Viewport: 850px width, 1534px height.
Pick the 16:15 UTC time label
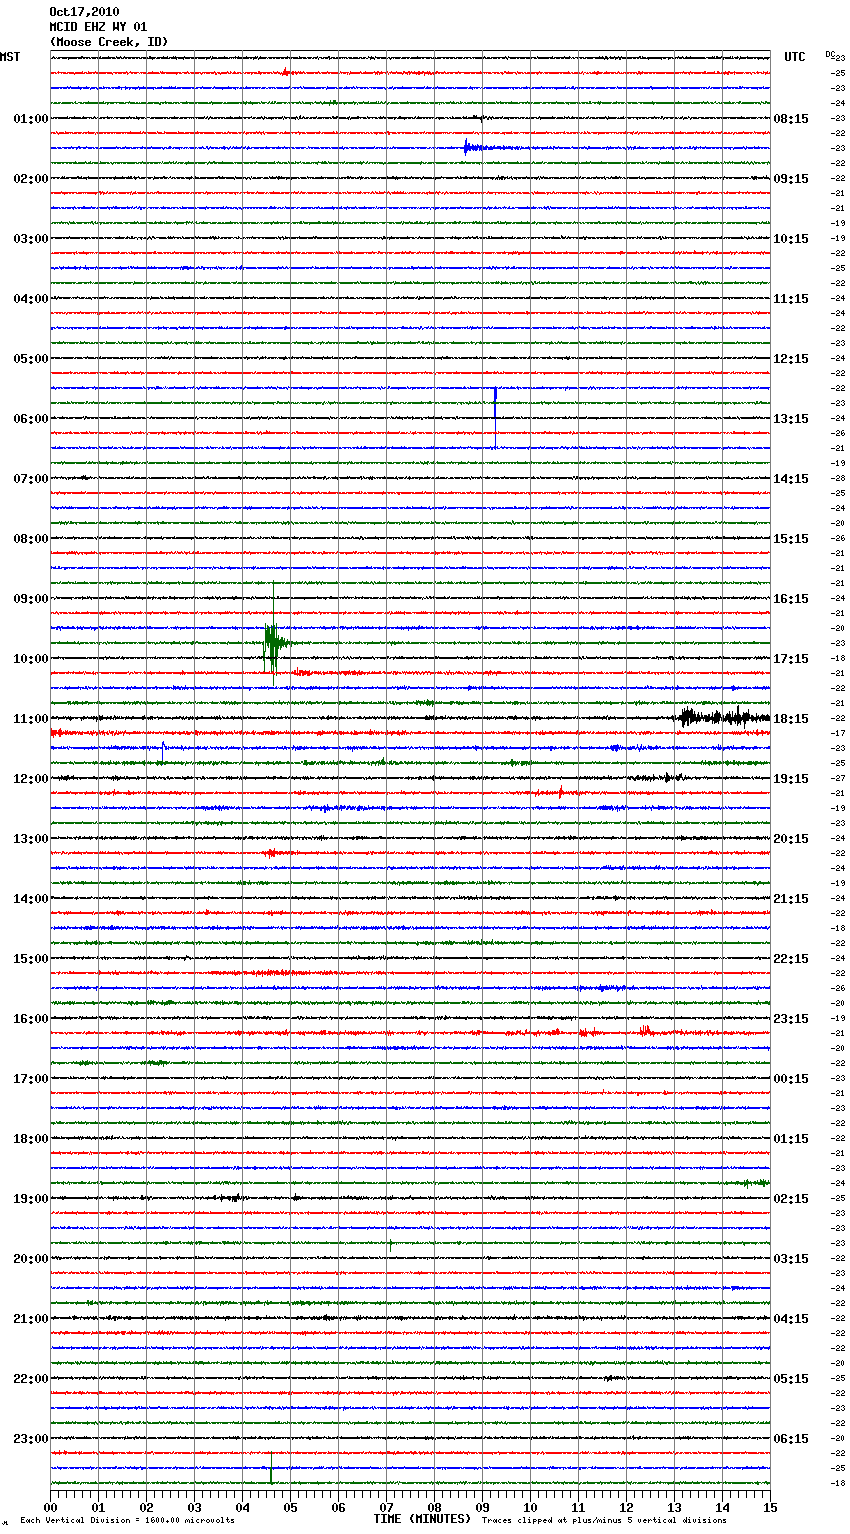pyautogui.click(x=791, y=598)
